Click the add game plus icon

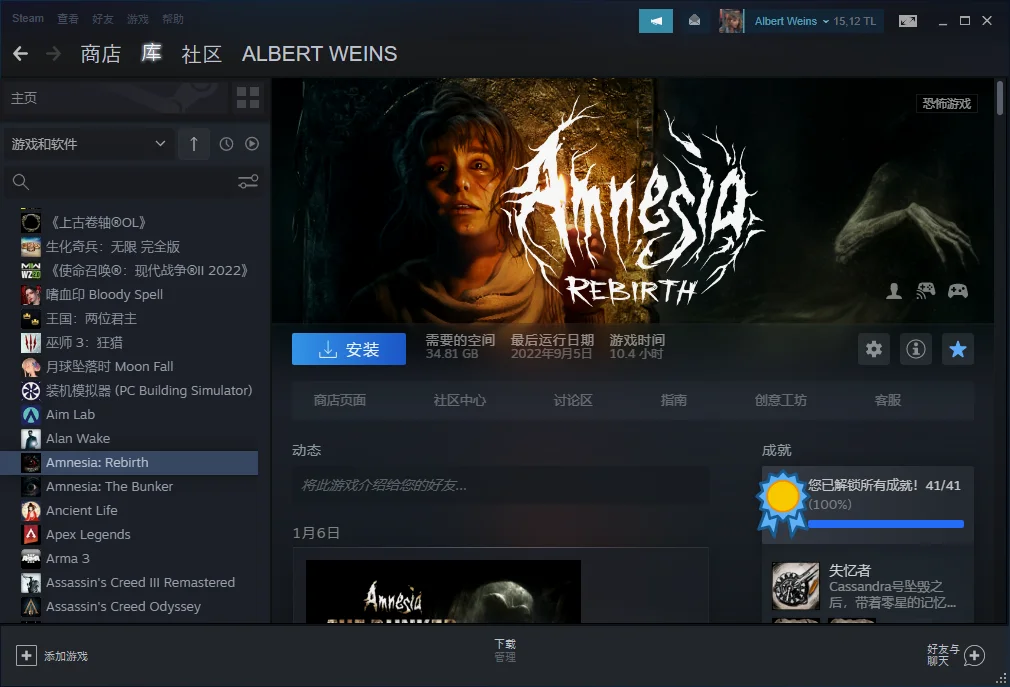coord(26,655)
